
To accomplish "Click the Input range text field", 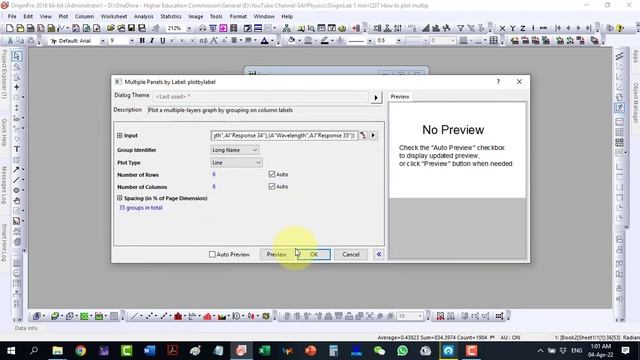I will [x=284, y=135].
